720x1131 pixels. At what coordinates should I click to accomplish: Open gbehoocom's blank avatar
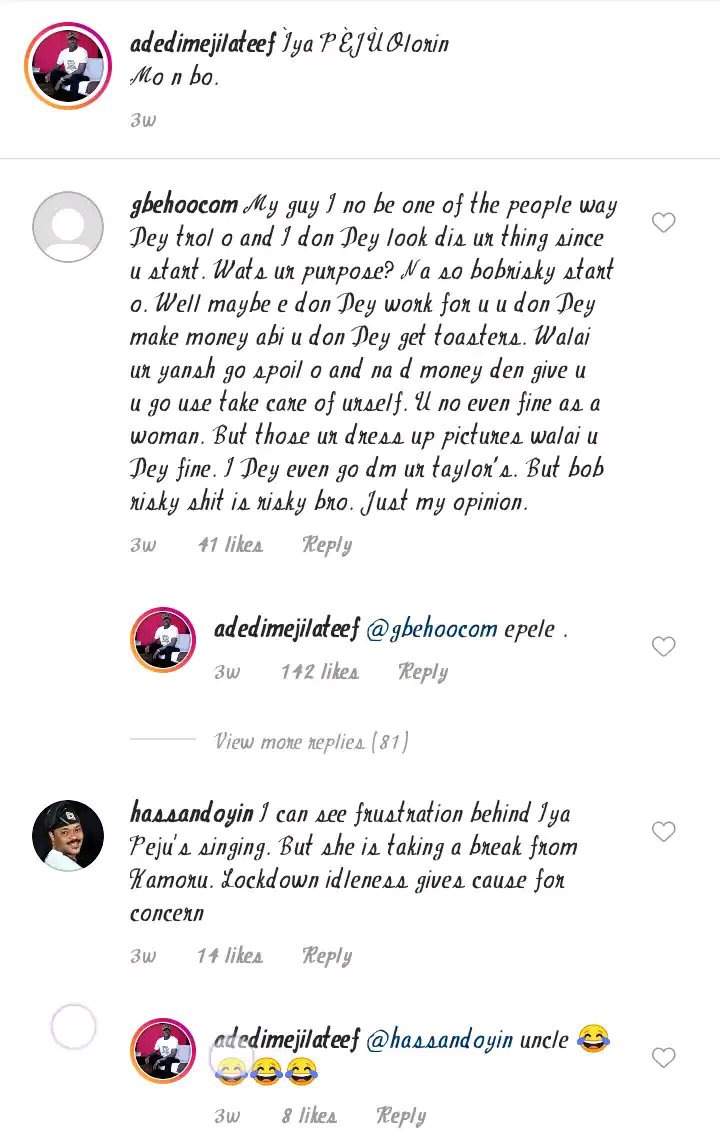[x=68, y=226]
